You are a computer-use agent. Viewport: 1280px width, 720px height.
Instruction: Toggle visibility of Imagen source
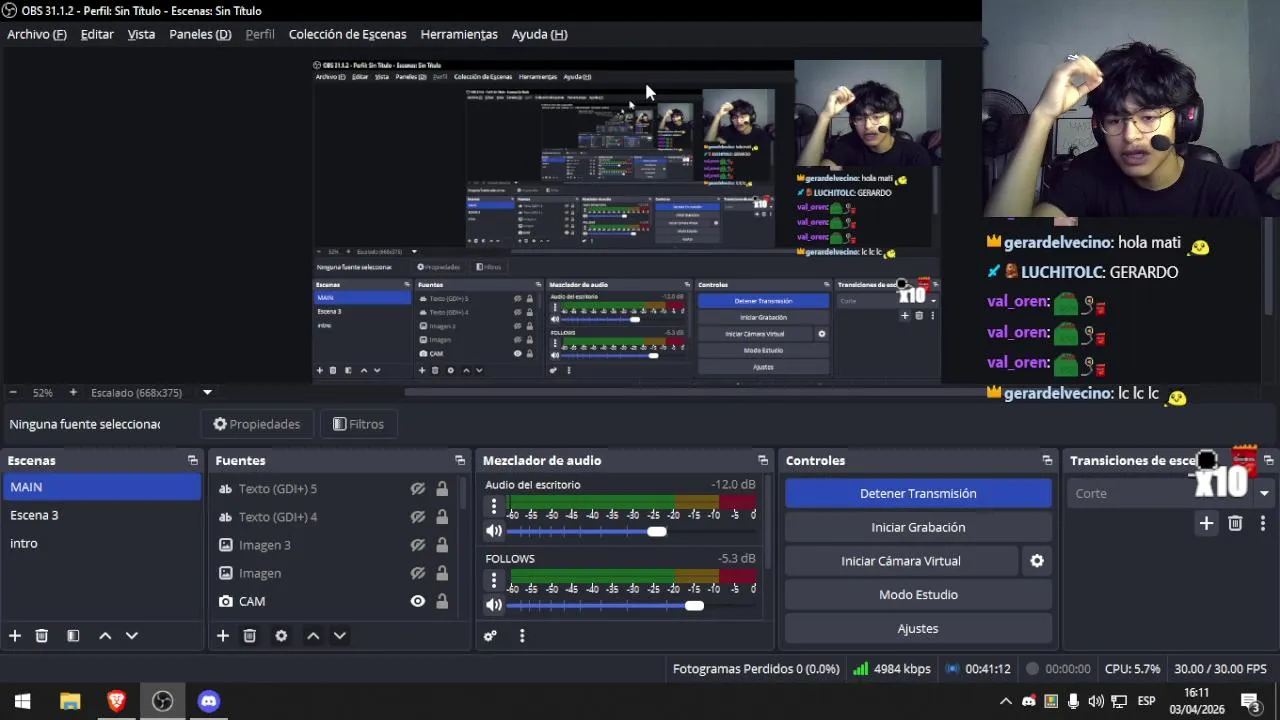[x=418, y=573]
